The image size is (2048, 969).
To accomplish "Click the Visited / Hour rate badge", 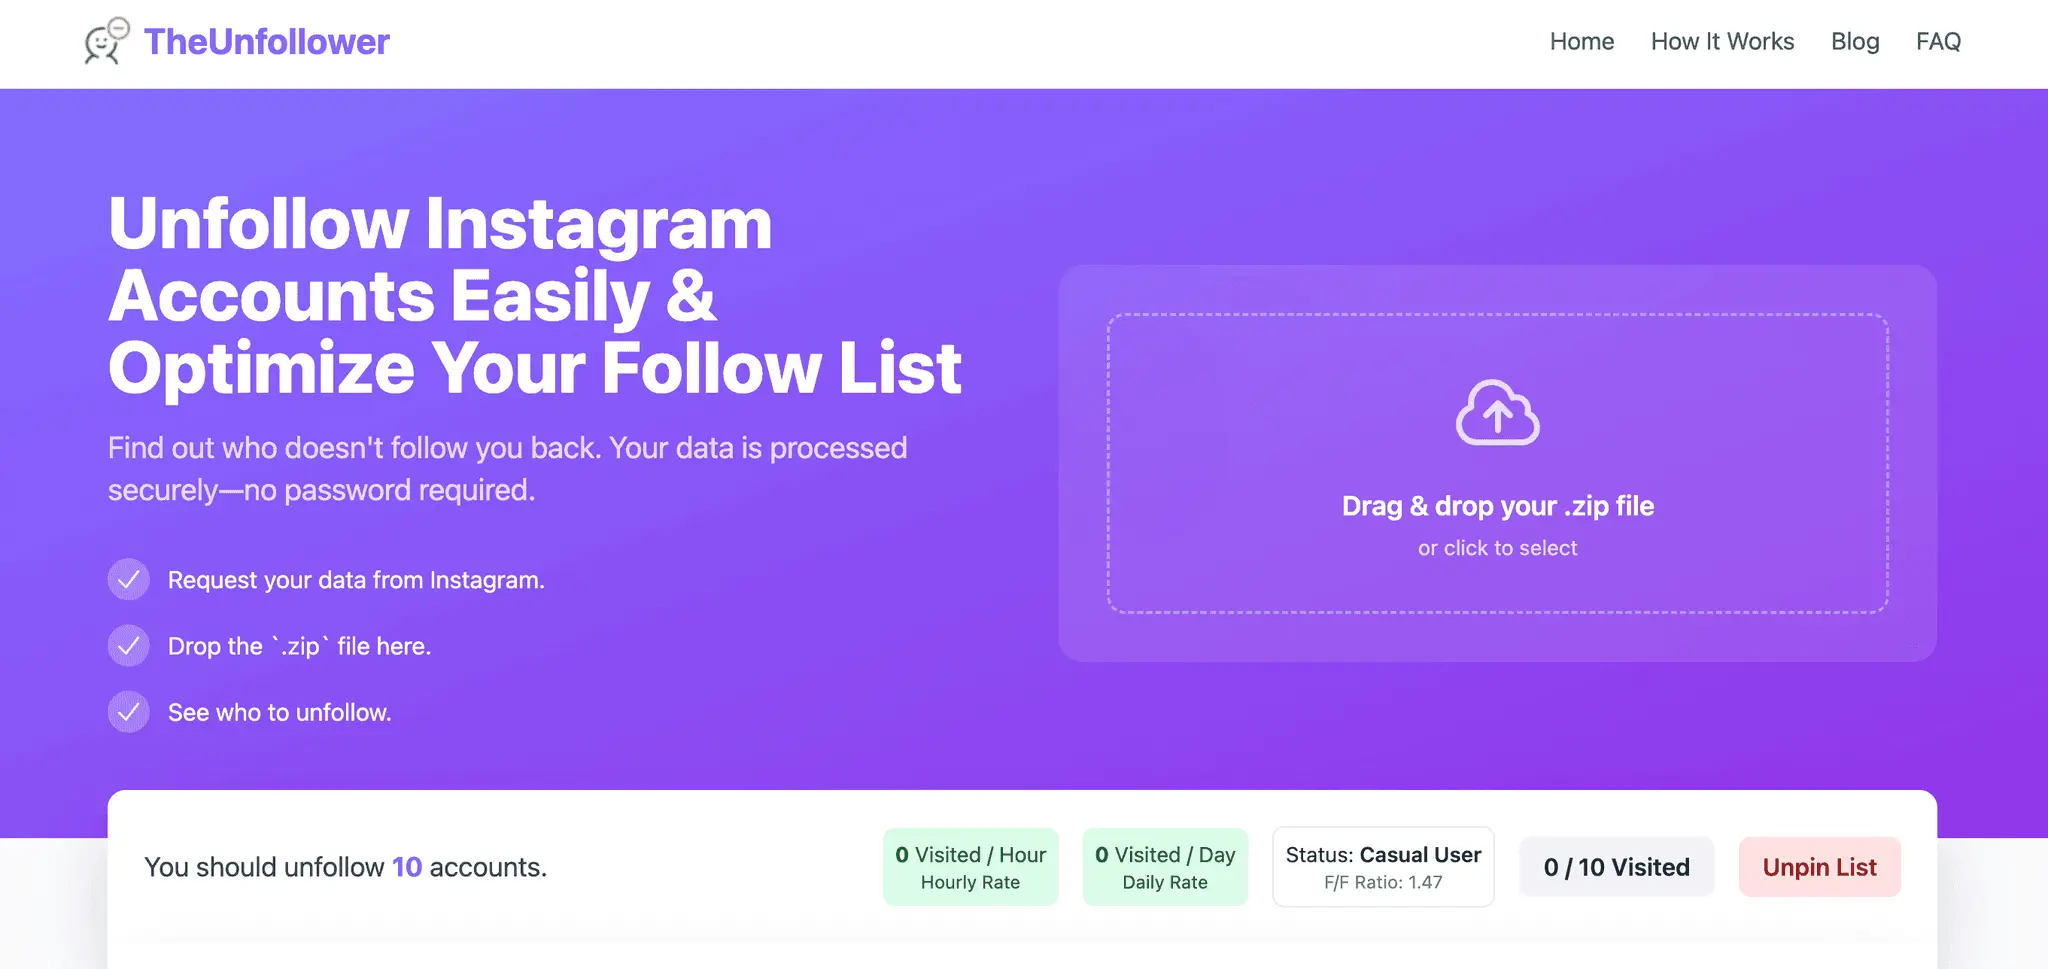I will coord(970,867).
